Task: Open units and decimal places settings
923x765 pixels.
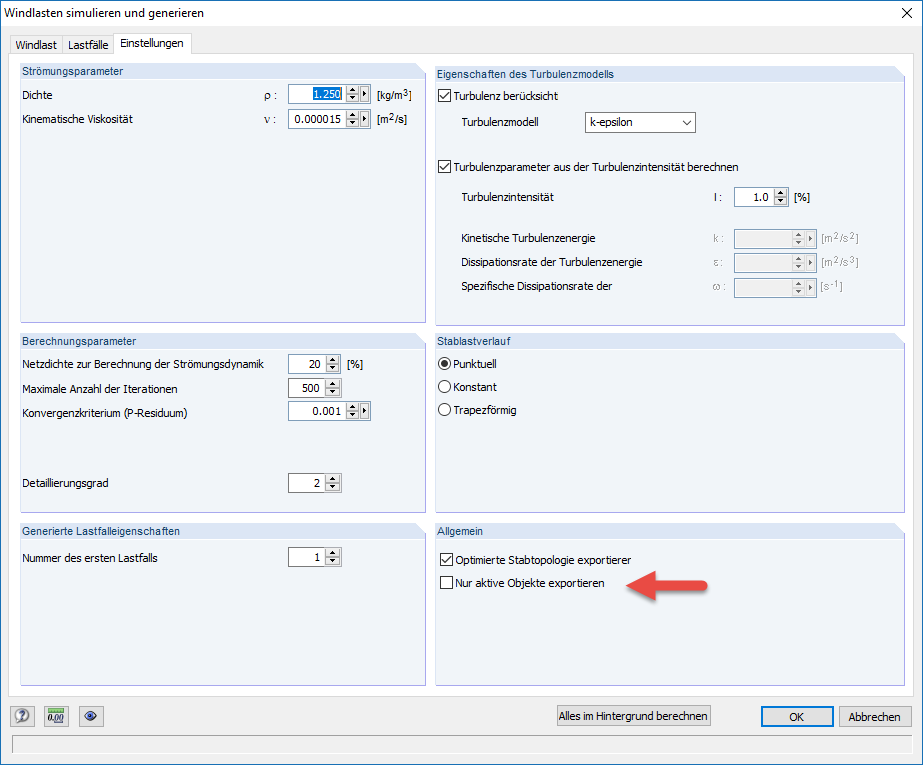Action: tap(56, 716)
